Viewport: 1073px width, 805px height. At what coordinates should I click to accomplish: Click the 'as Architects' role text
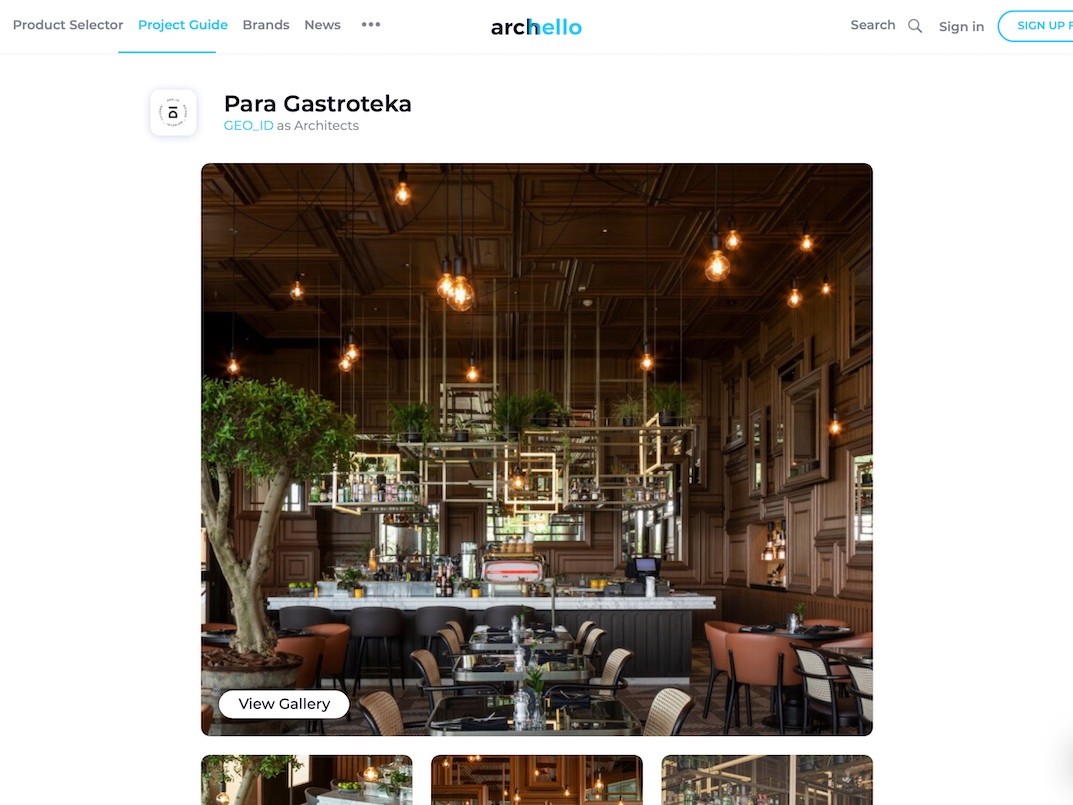[318, 125]
